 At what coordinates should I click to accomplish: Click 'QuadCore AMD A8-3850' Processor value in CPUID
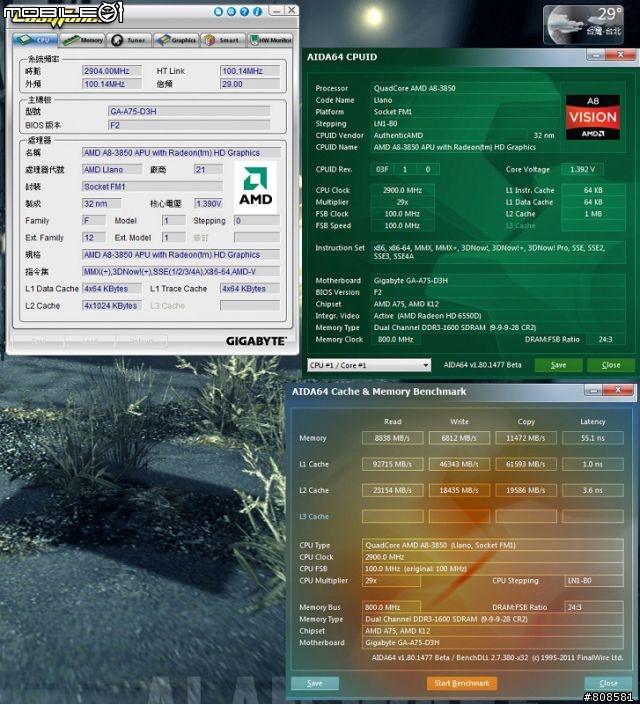[415, 88]
